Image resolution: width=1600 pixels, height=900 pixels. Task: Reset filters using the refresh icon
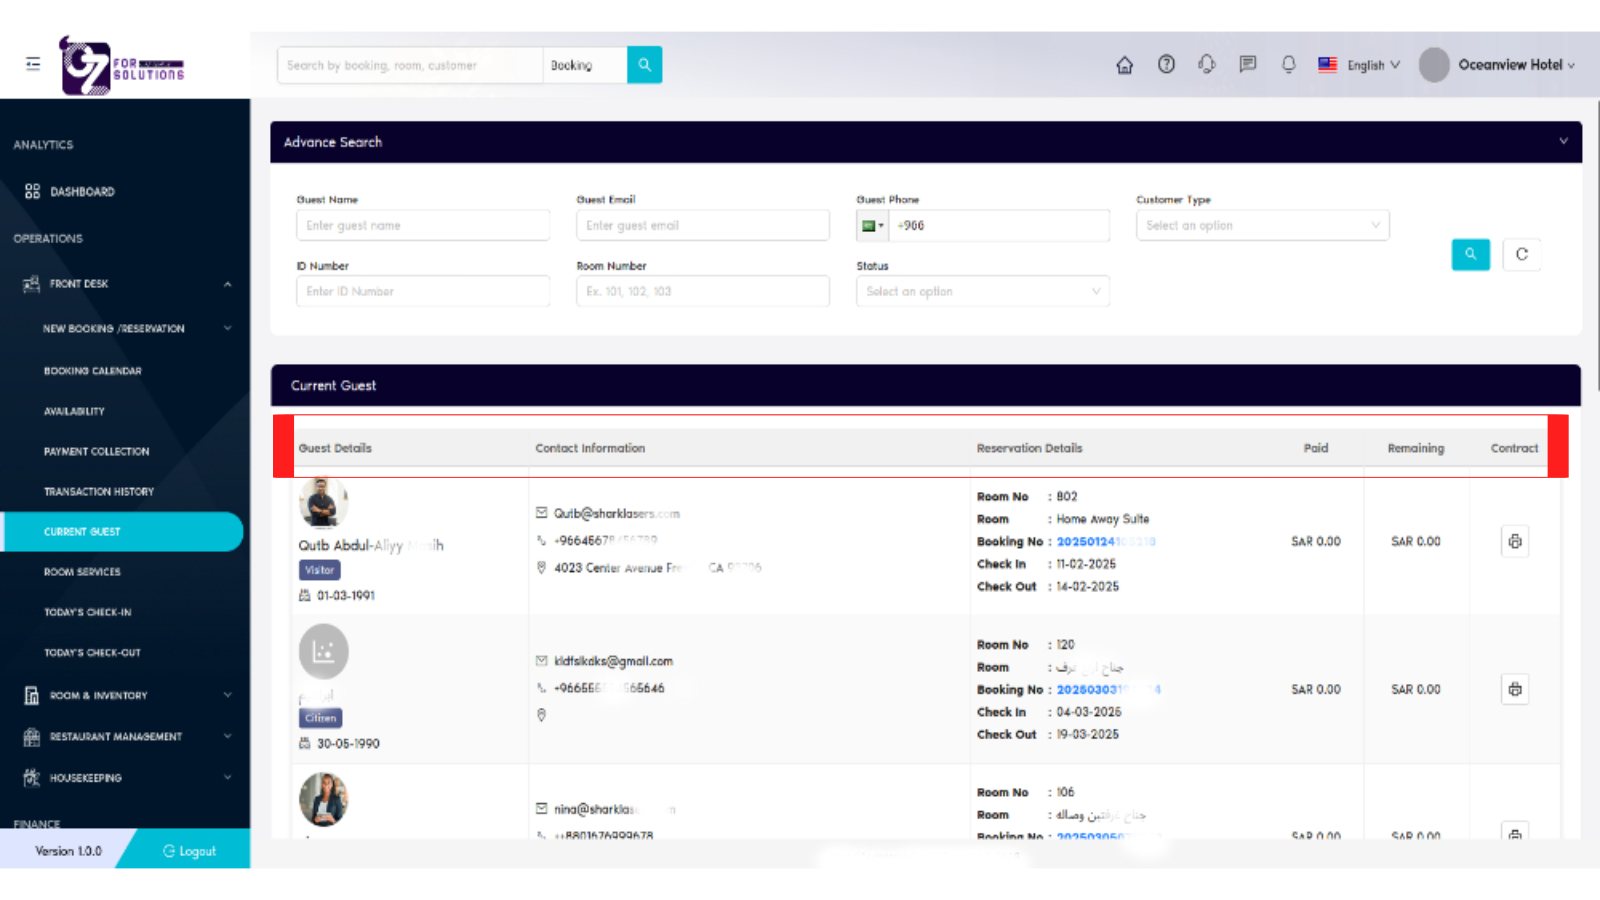pos(1521,255)
